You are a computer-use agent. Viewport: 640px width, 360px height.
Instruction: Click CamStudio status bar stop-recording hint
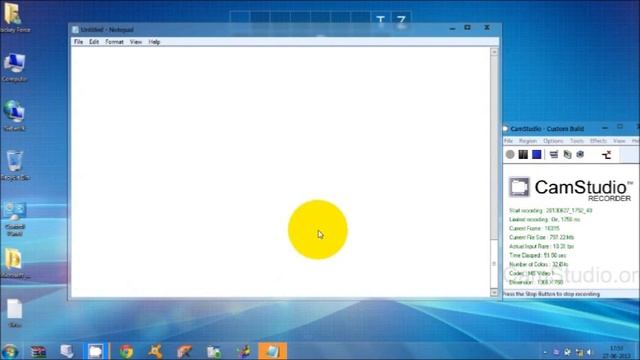(x=551, y=294)
